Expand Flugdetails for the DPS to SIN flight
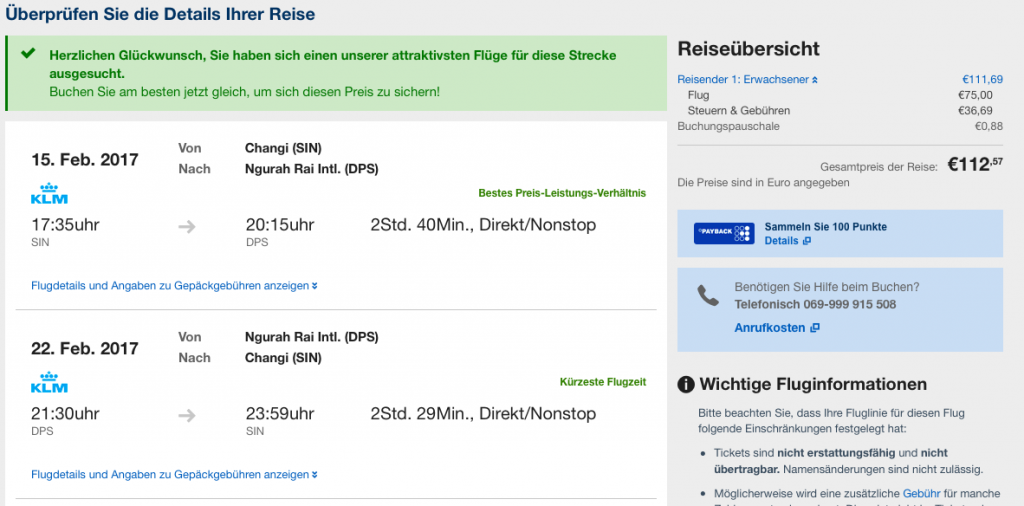1024x506 pixels. pos(174,474)
